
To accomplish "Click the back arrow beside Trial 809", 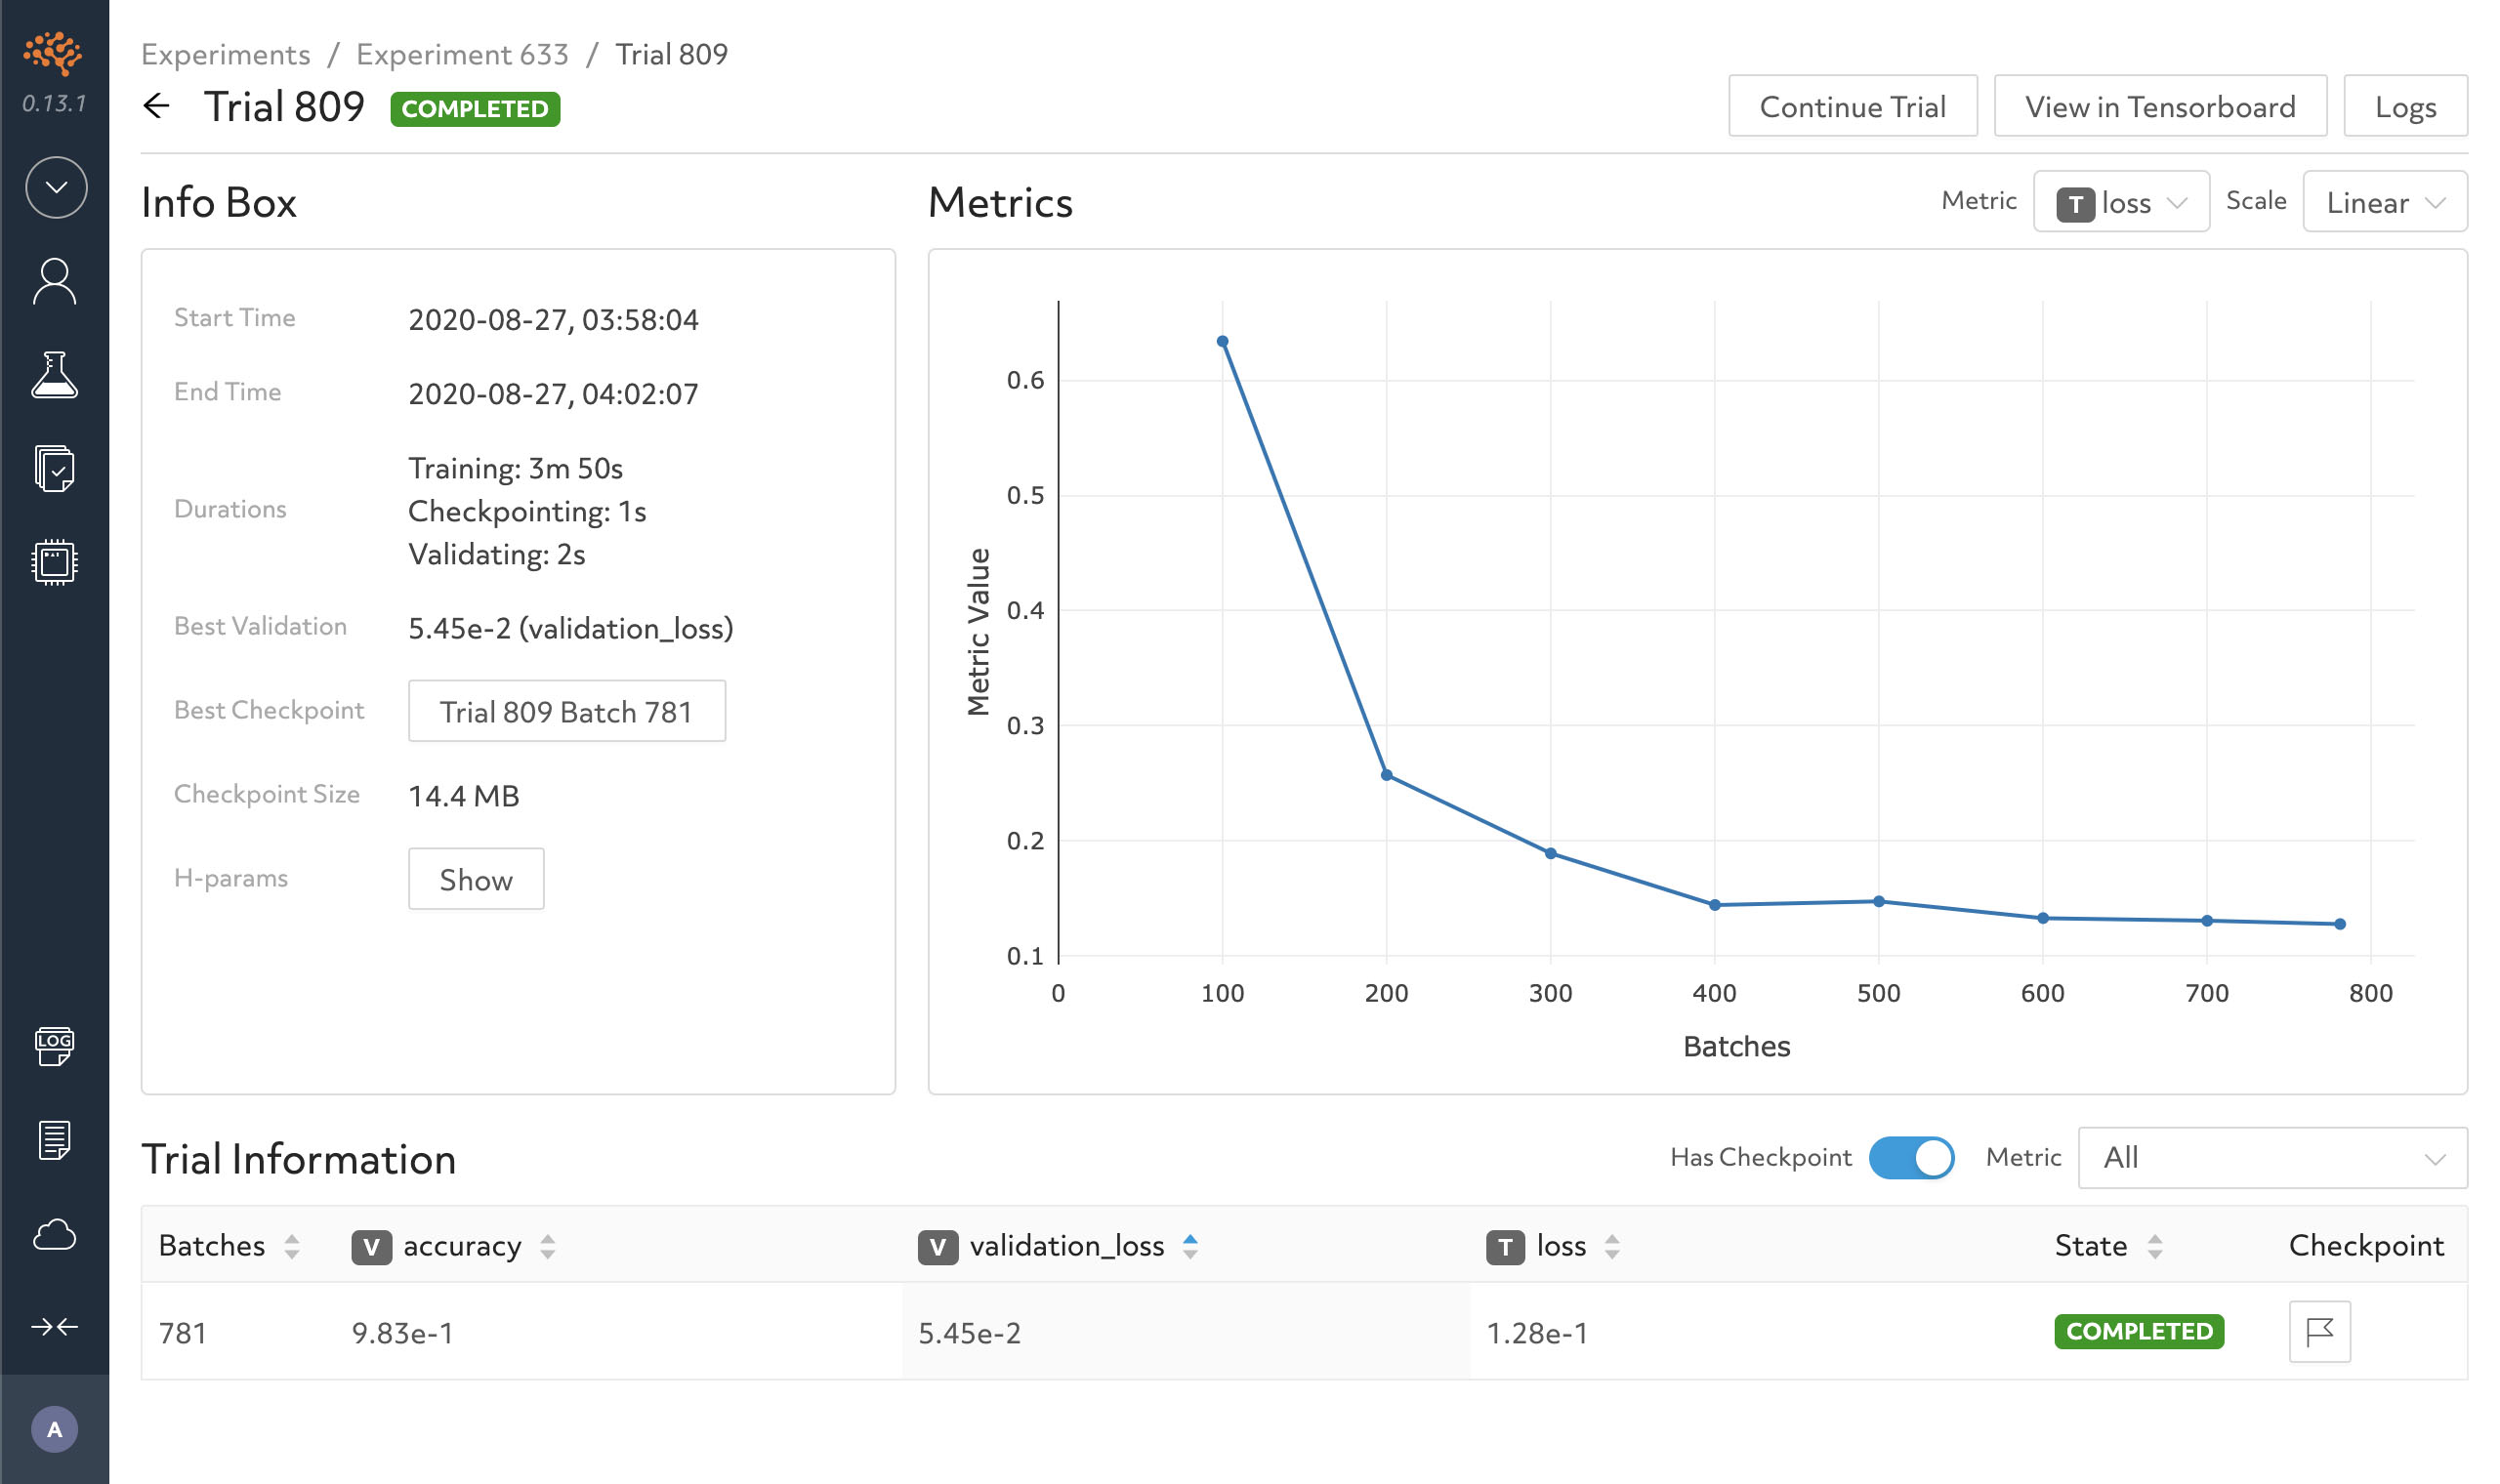I will (157, 106).
